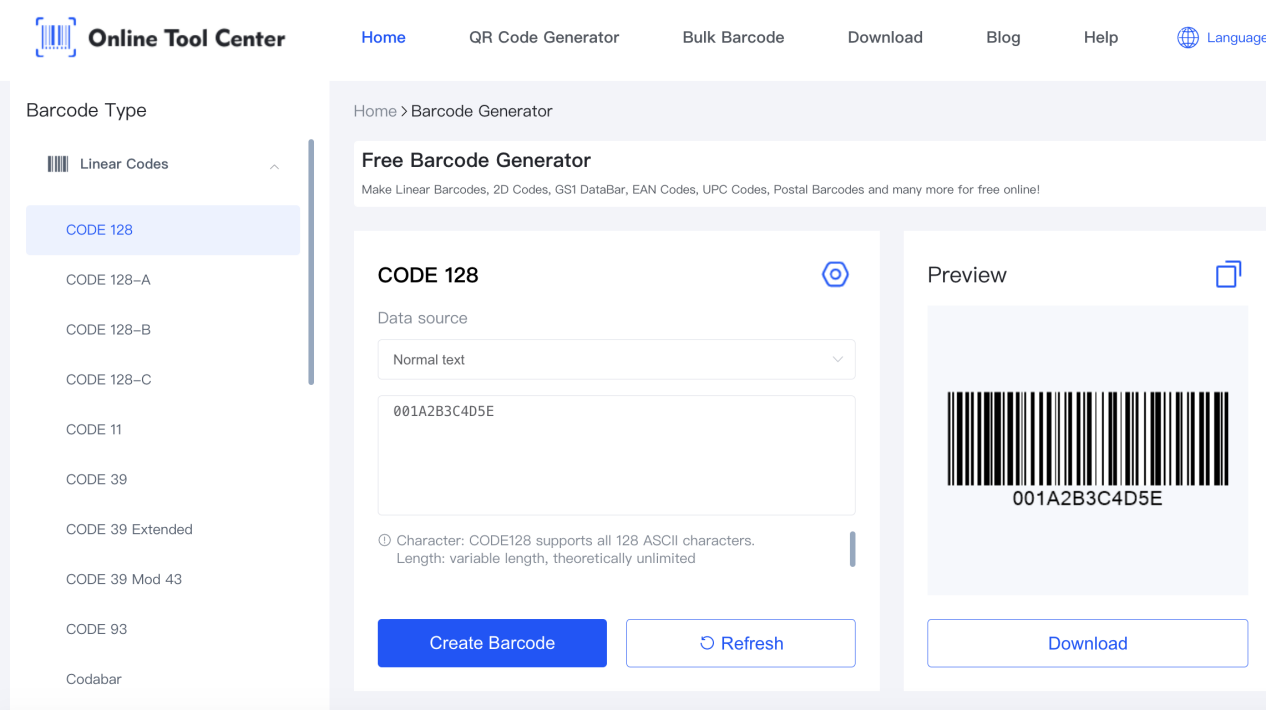Open the Normal text data source dropdown
The height and width of the screenshot is (710, 1266).
[x=616, y=359]
